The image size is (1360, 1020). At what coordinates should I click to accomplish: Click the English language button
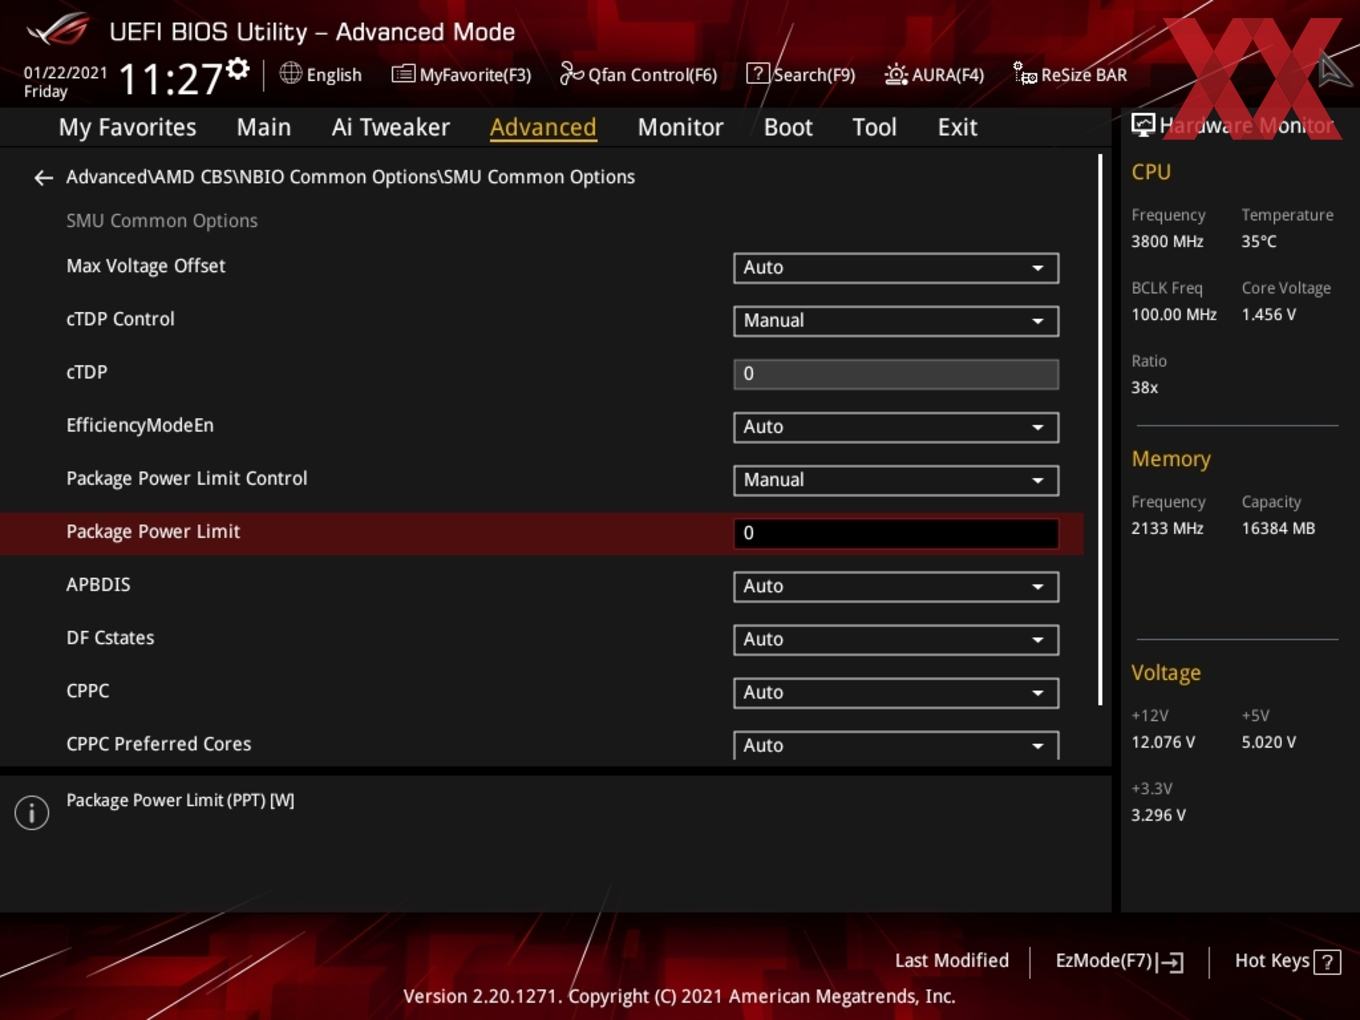(334, 75)
